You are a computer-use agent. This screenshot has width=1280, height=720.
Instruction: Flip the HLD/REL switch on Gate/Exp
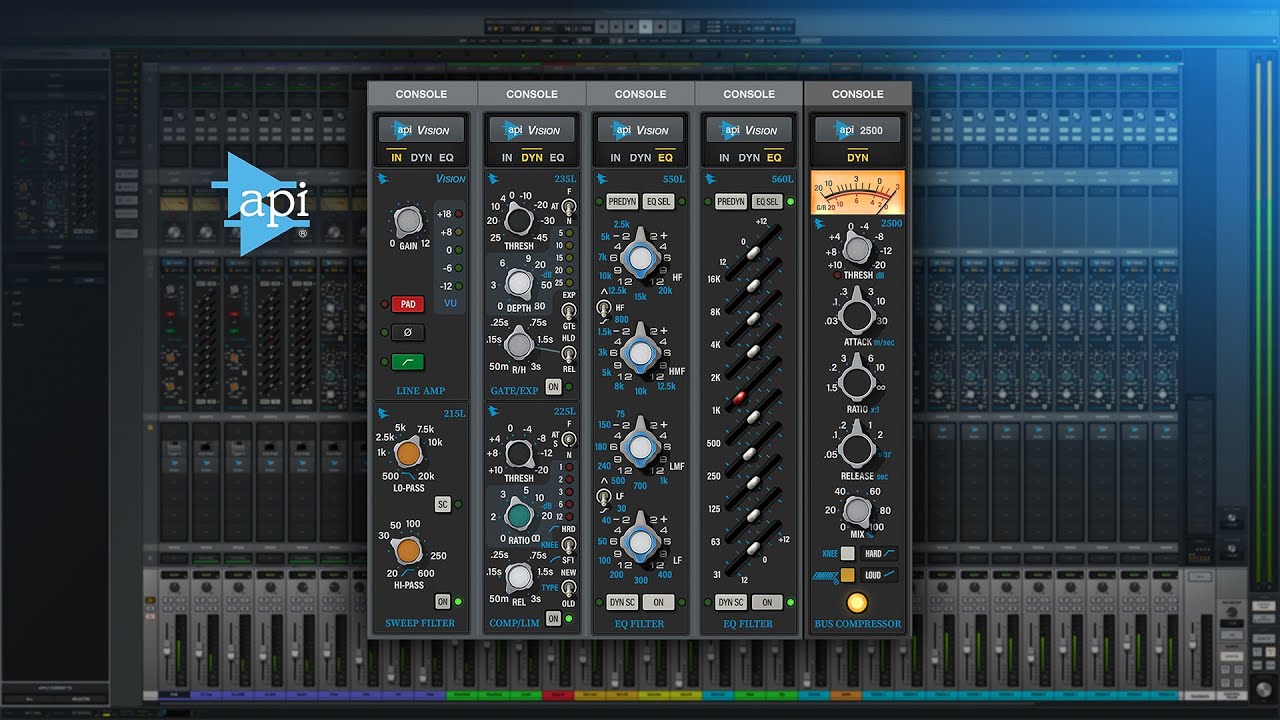point(570,354)
